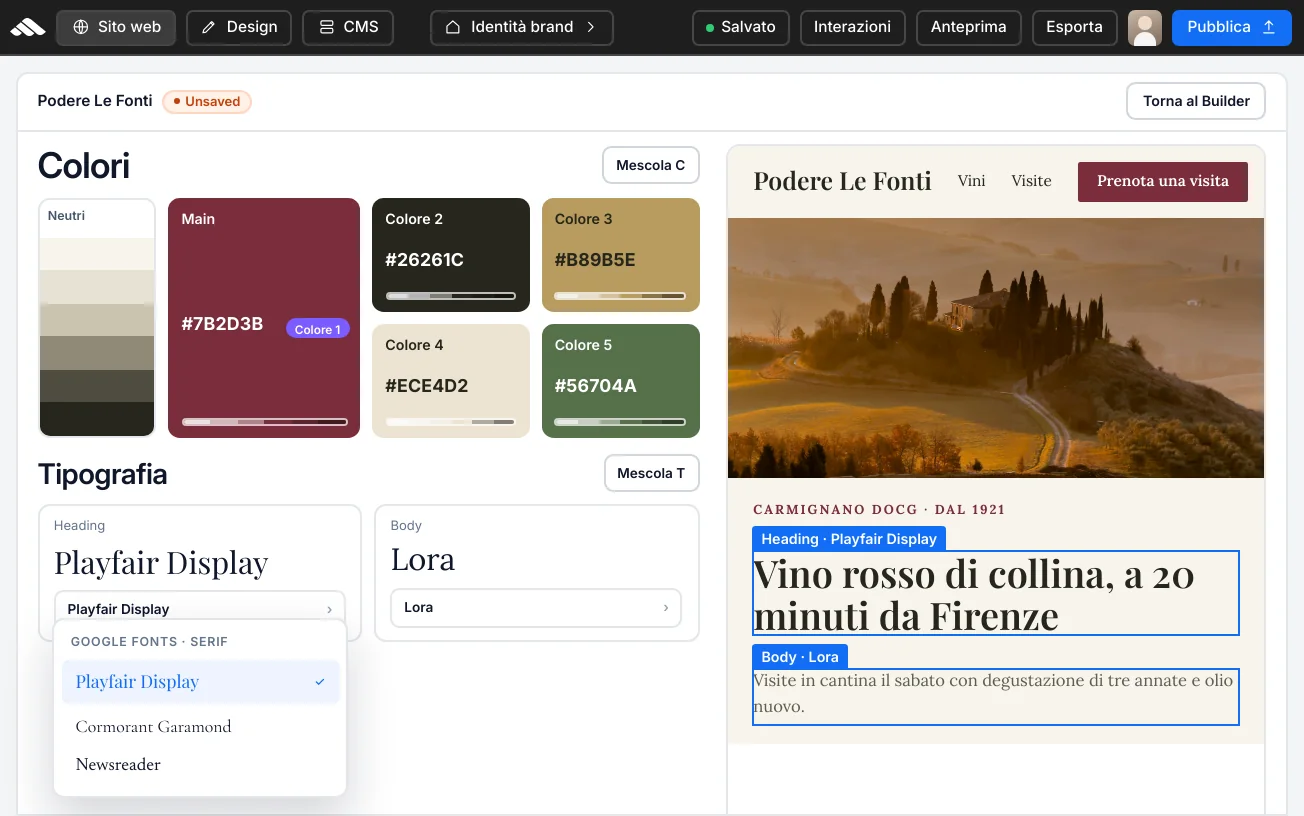Select the Main color #7B2D3B swatch
This screenshot has width=1304, height=816.
point(264,318)
